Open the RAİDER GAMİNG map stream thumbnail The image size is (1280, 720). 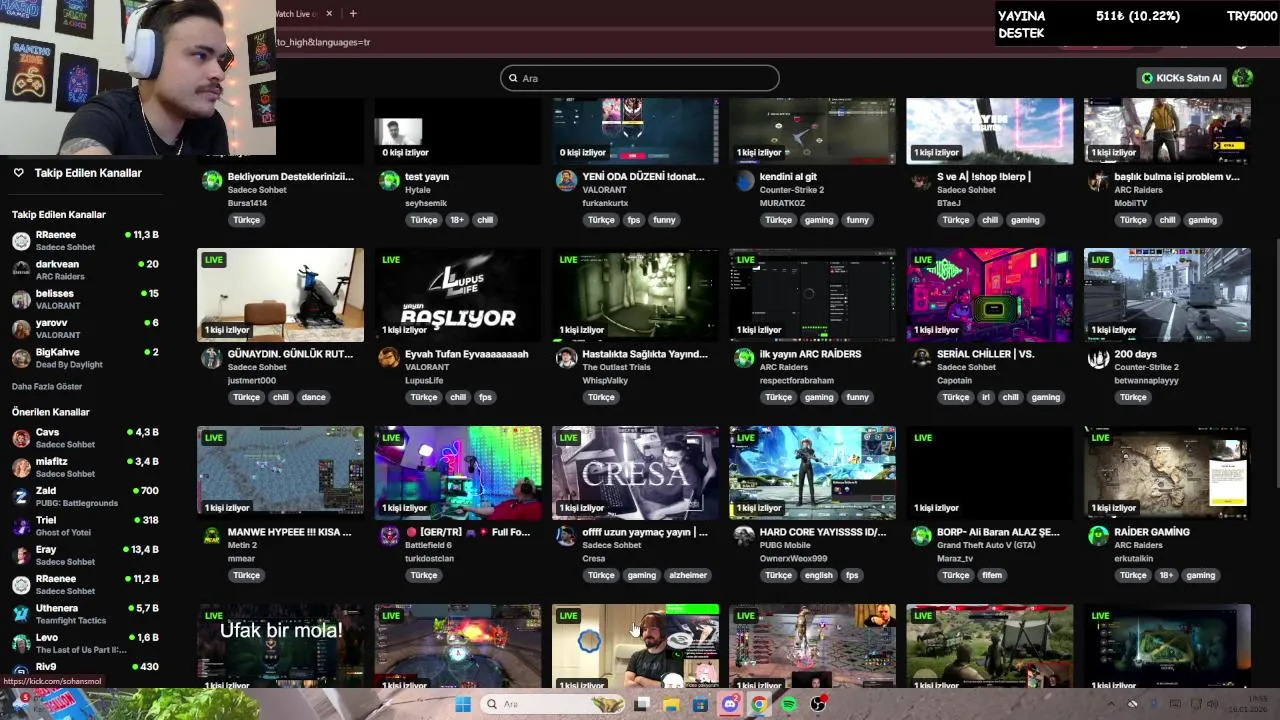[1167, 473]
